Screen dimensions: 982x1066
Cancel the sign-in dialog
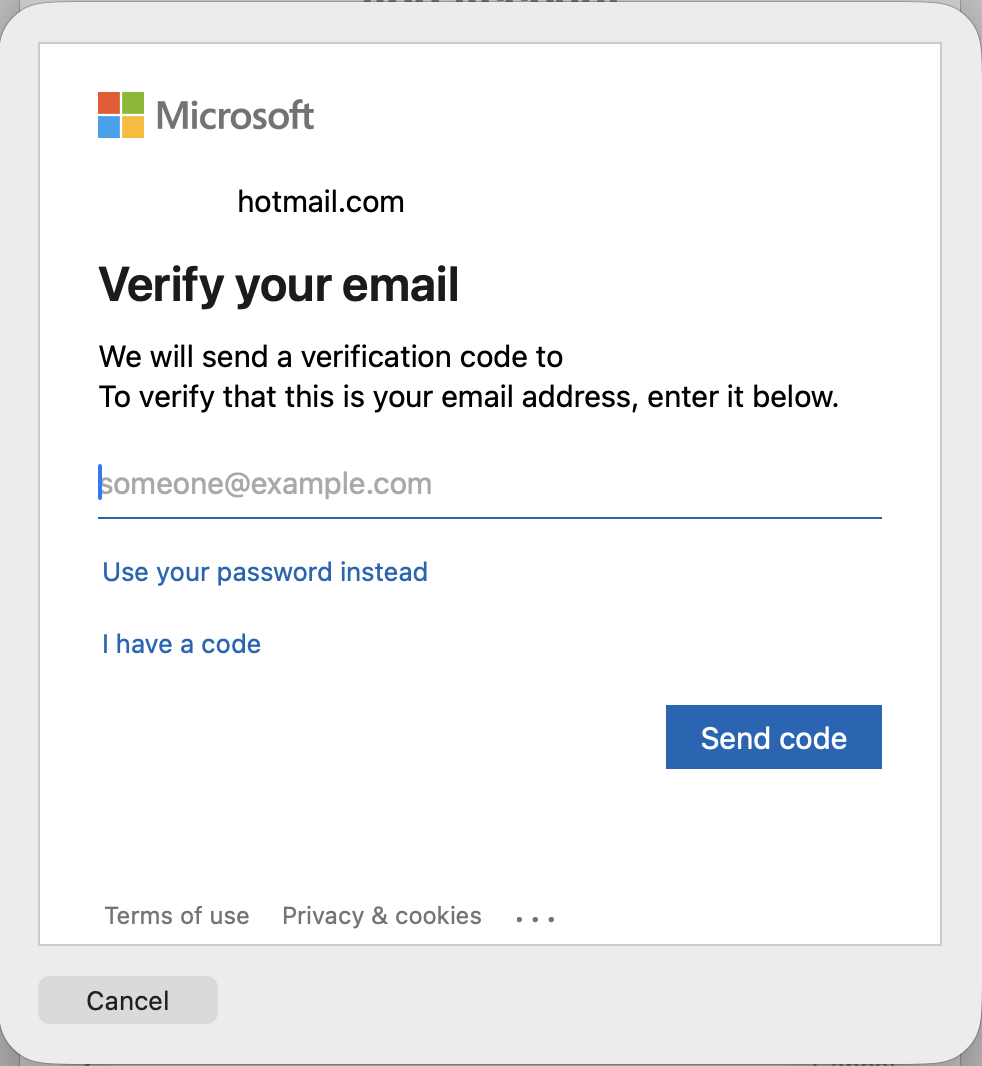click(x=127, y=1001)
